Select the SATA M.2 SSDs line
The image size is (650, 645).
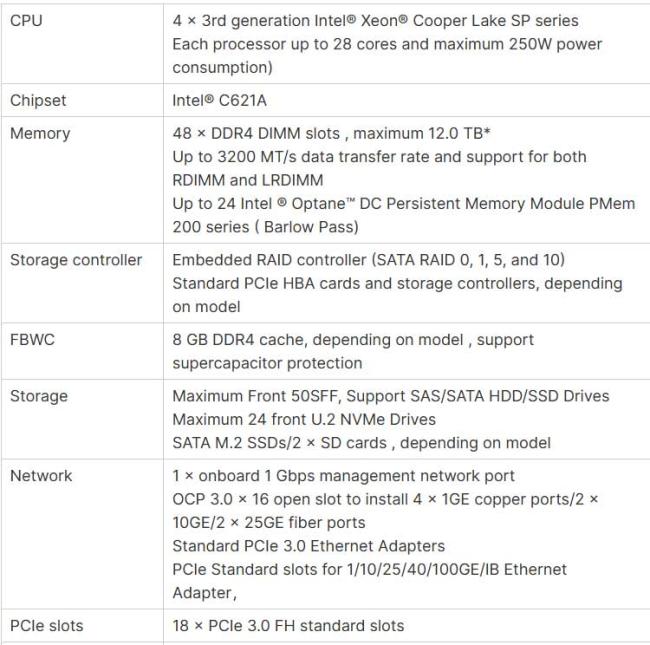coord(361,443)
